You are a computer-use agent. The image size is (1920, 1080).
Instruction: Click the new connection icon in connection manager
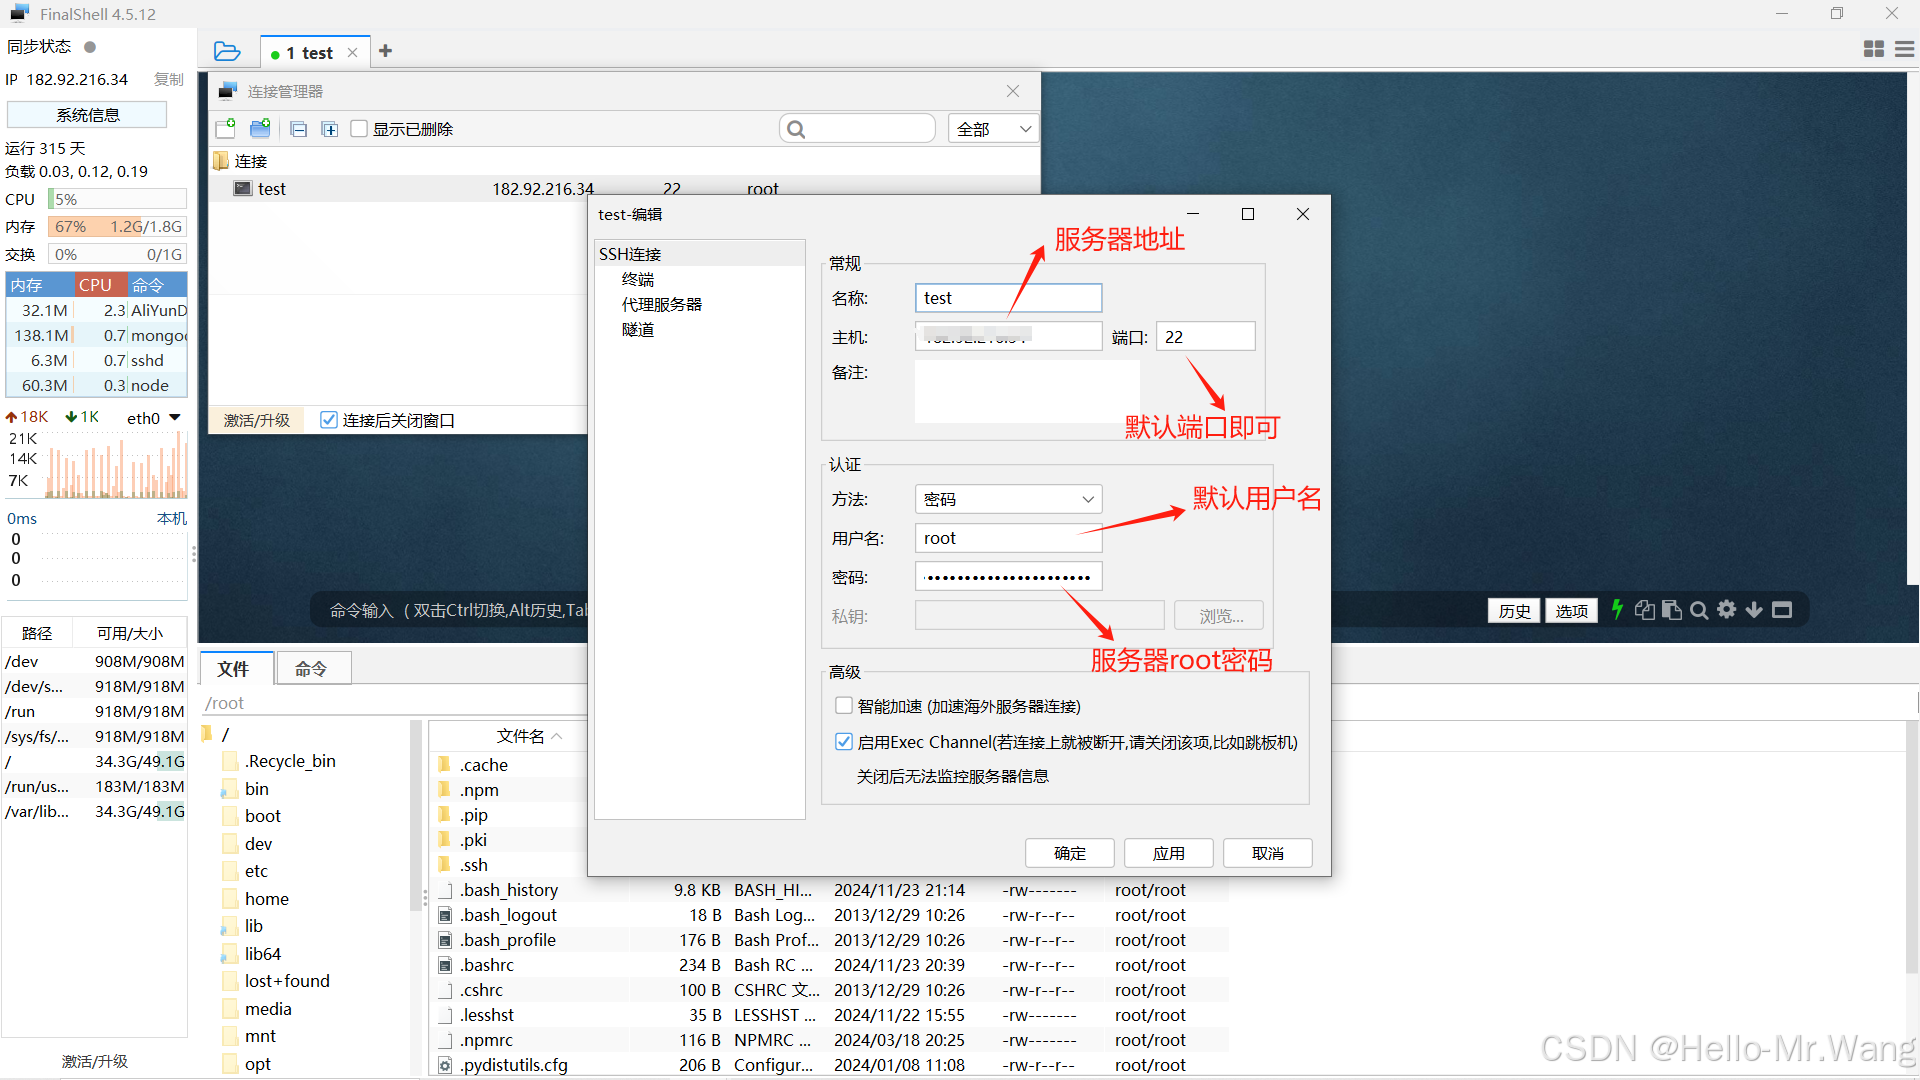point(226,128)
